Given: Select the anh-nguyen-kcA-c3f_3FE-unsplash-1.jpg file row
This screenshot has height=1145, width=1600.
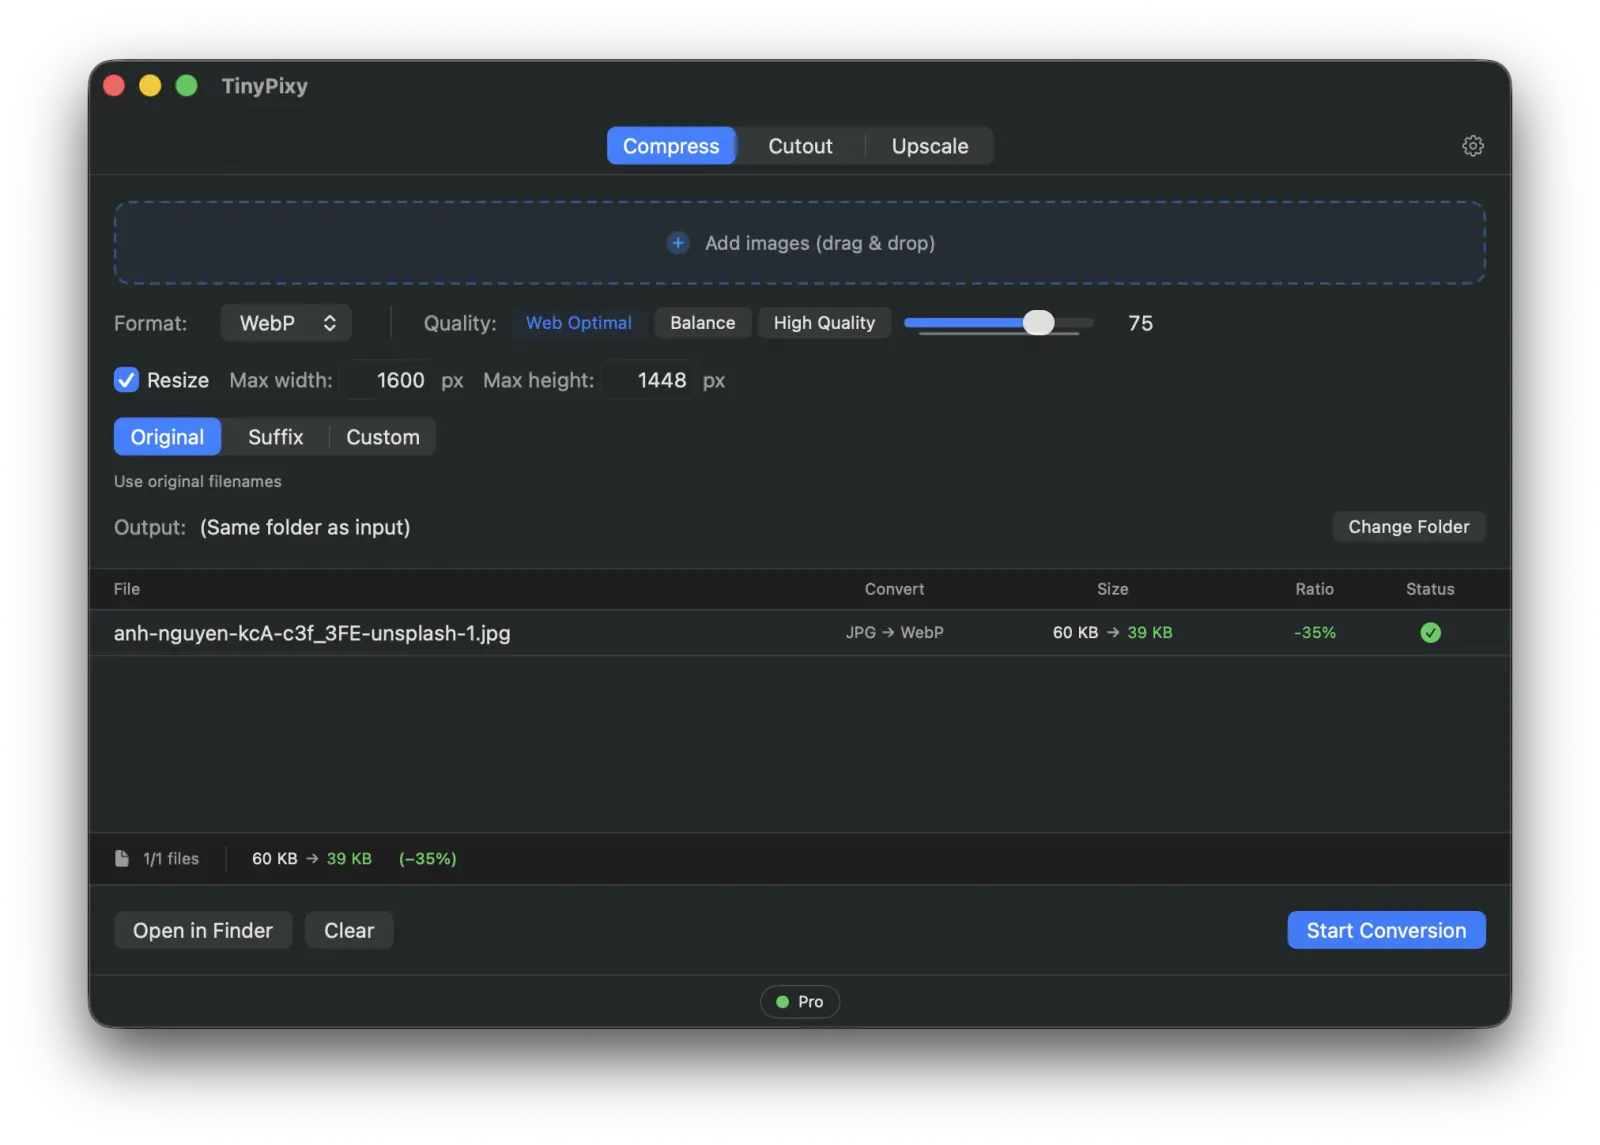Looking at the screenshot, I should coord(800,632).
